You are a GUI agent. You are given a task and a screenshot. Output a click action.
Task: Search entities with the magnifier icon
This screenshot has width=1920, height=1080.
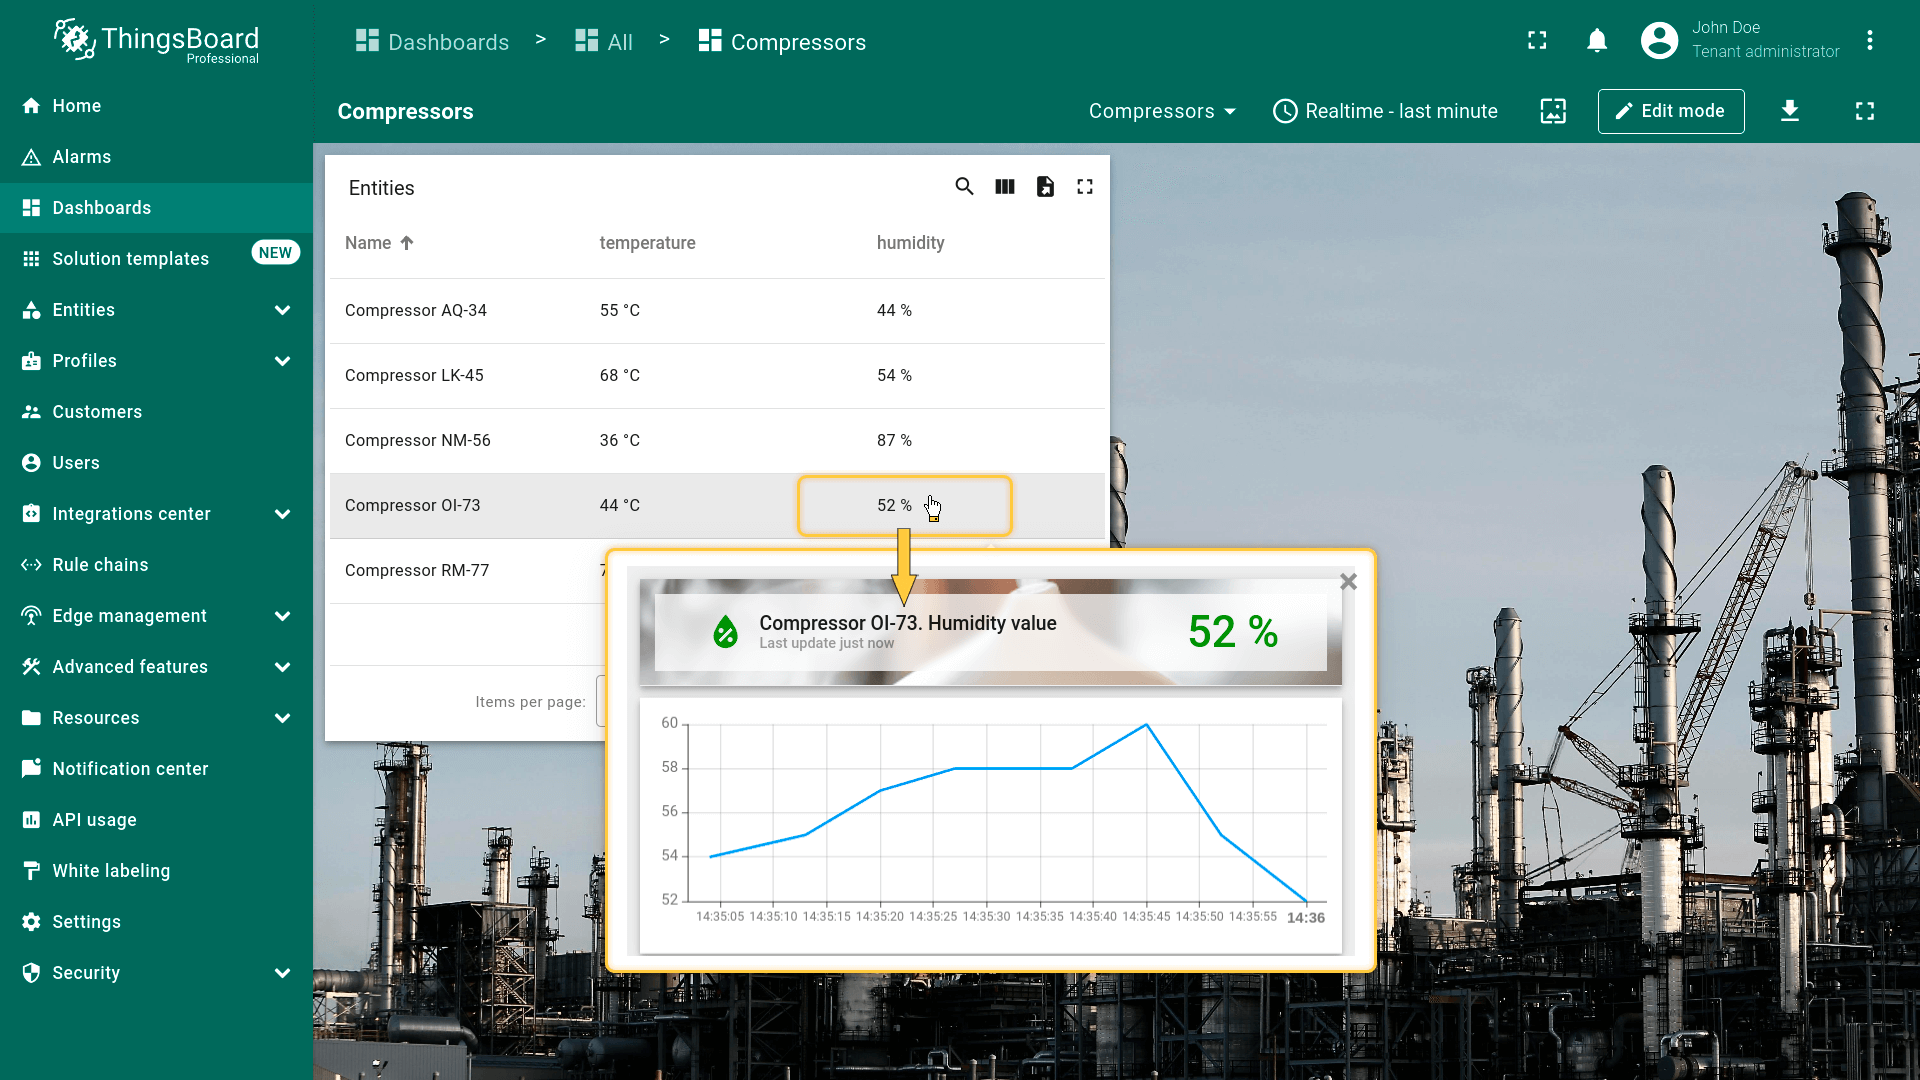(x=964, y=187)
